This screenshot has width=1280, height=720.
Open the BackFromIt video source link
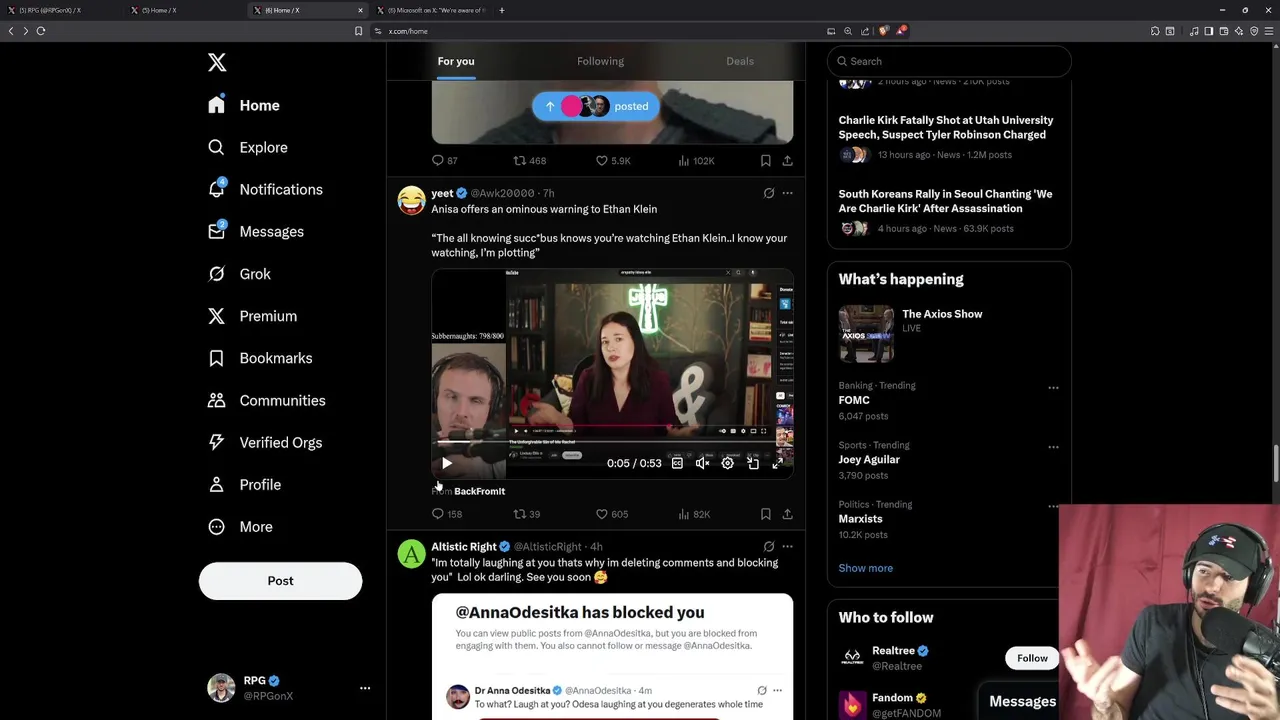[479, 491]
